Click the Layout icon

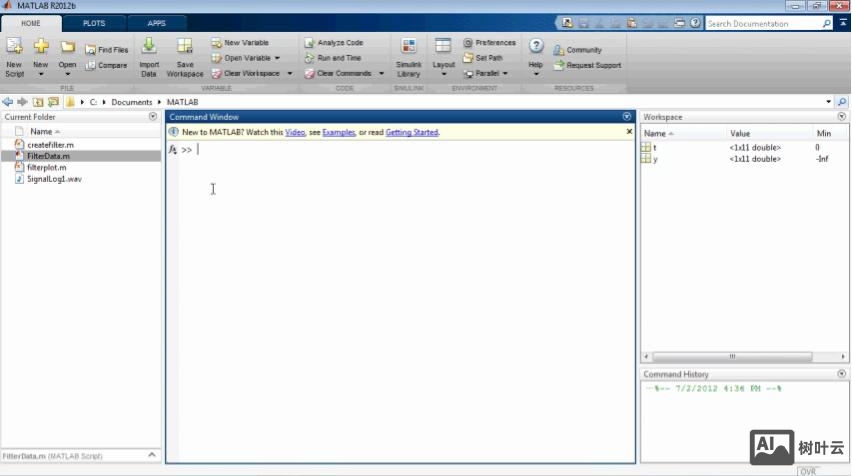443,47
